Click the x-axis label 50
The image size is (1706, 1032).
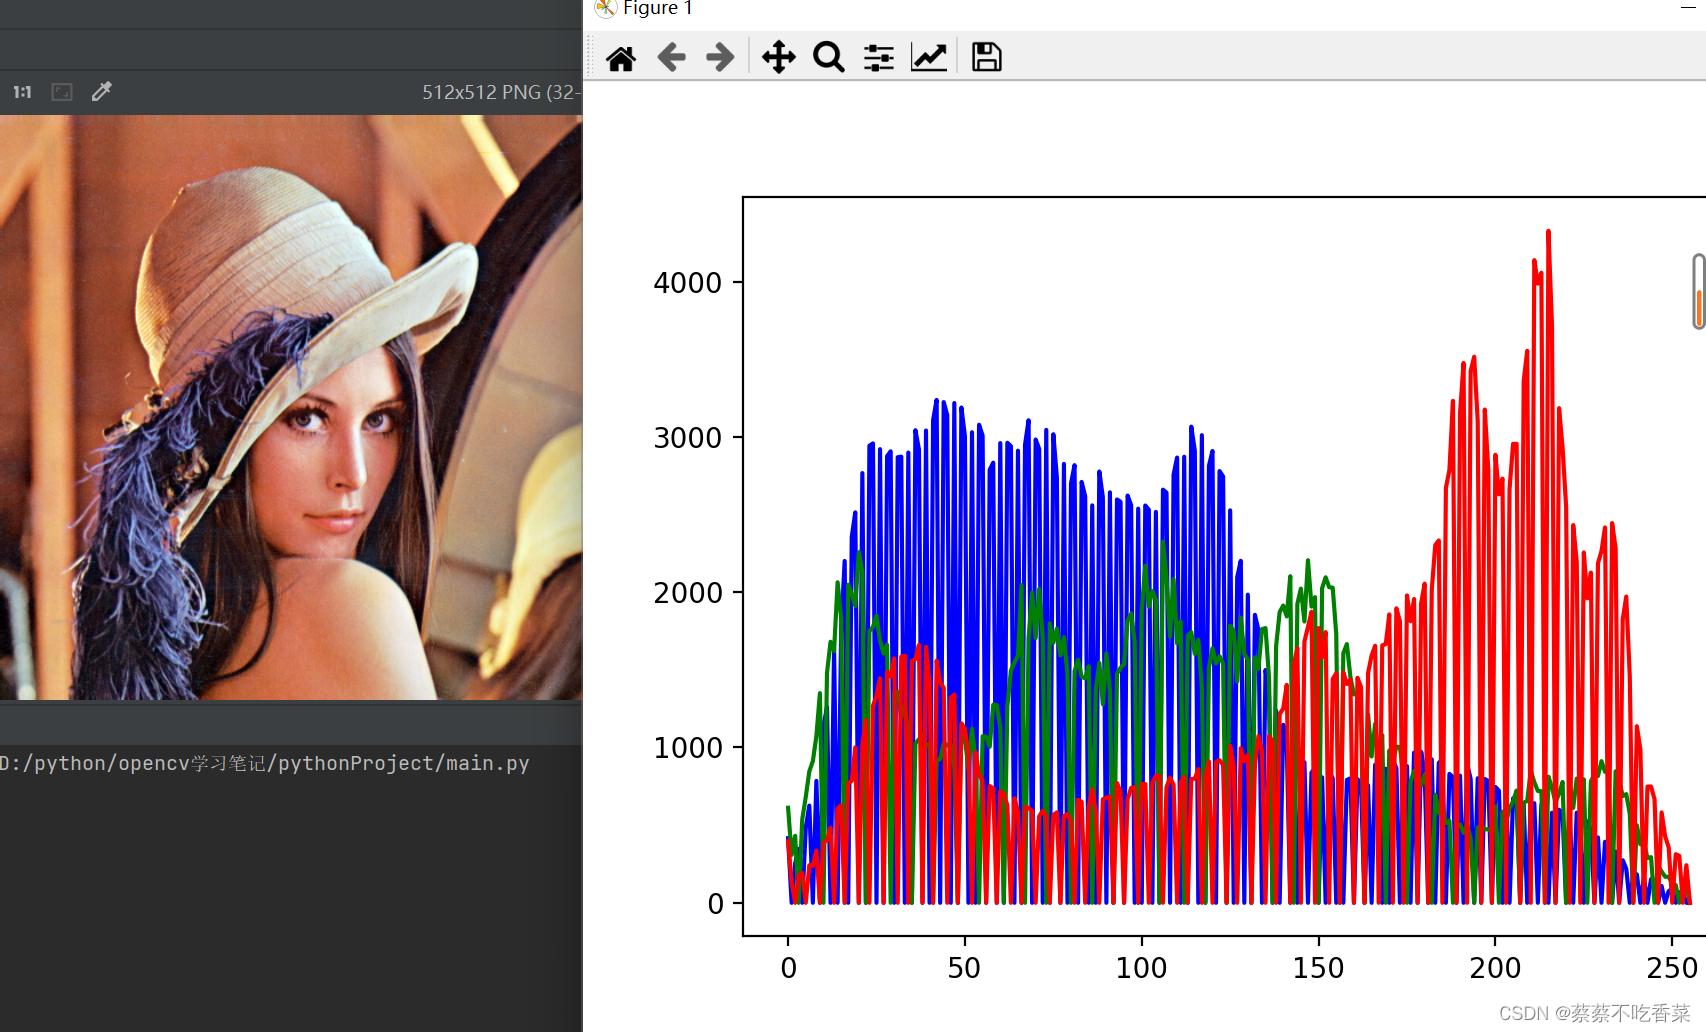pos(964,968)
